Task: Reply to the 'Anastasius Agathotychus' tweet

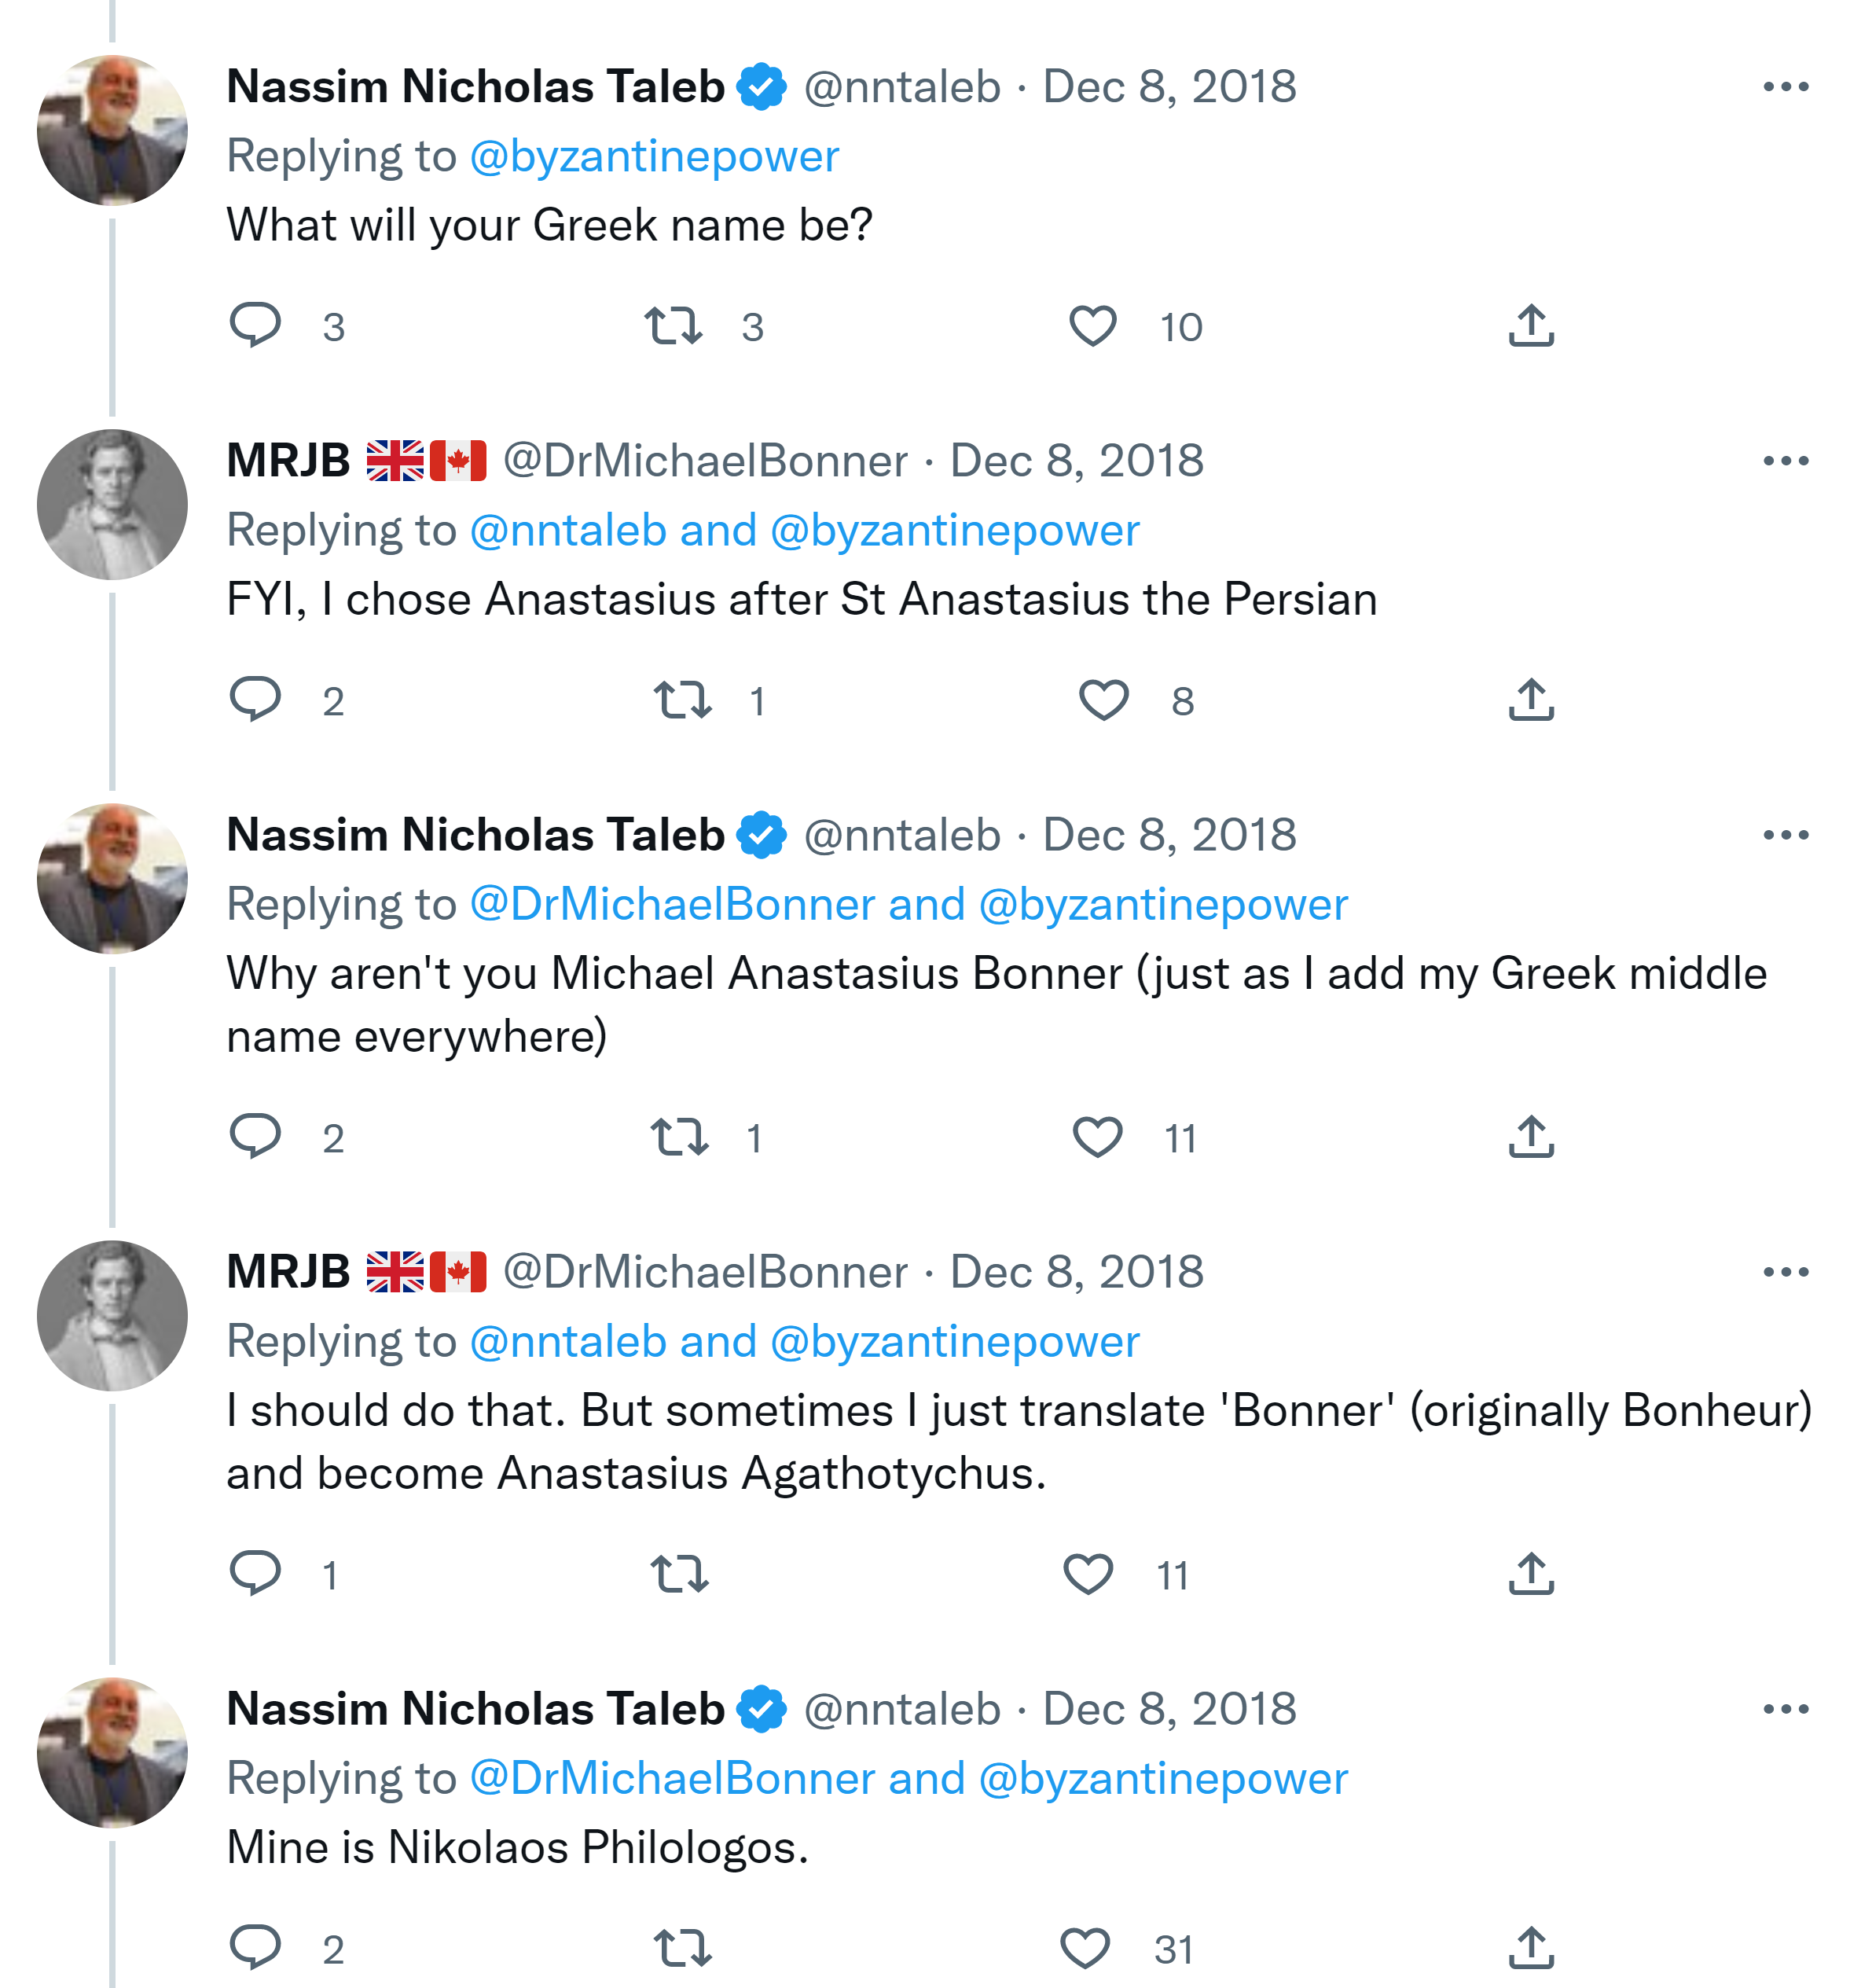Action: (256, 1573)
